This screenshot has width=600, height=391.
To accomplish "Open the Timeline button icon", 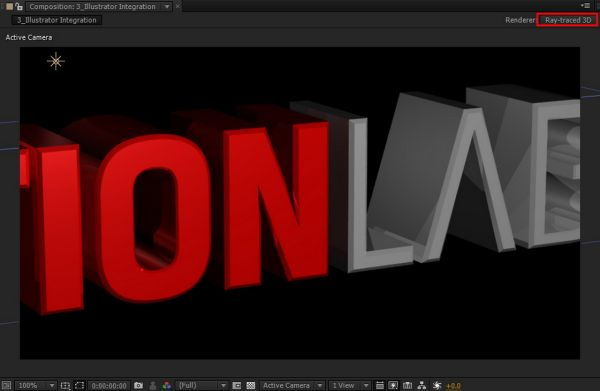I will click(x=407, y=385).
